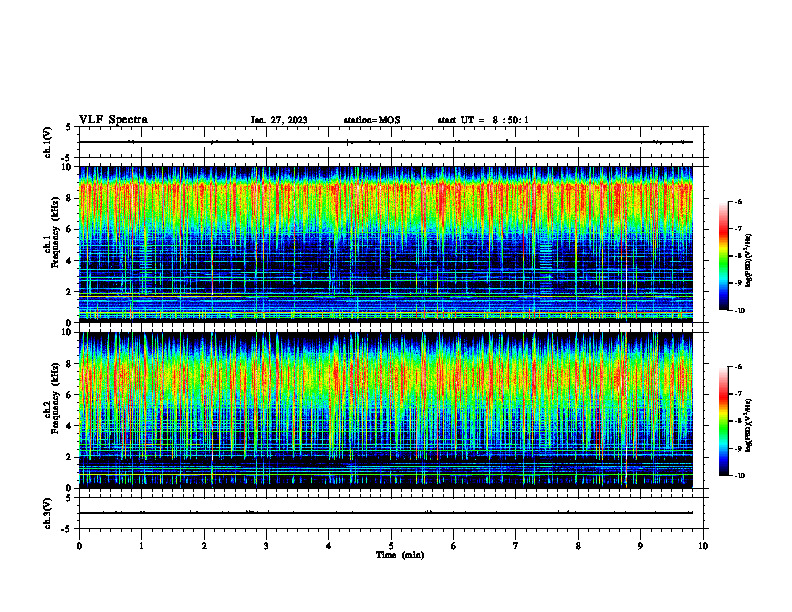Click time-axis tick label "7"

coord(516,546)
